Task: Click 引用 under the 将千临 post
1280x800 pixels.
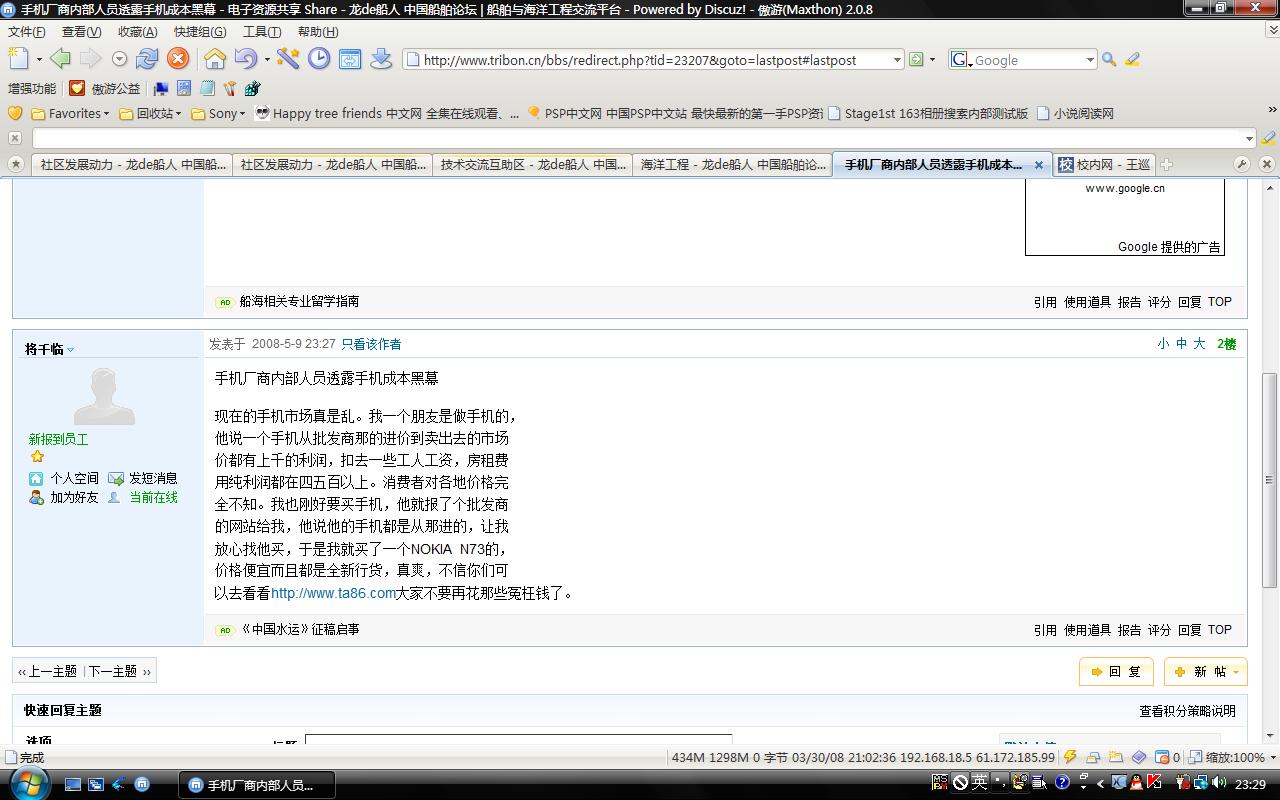Action: coord(1045,630)
